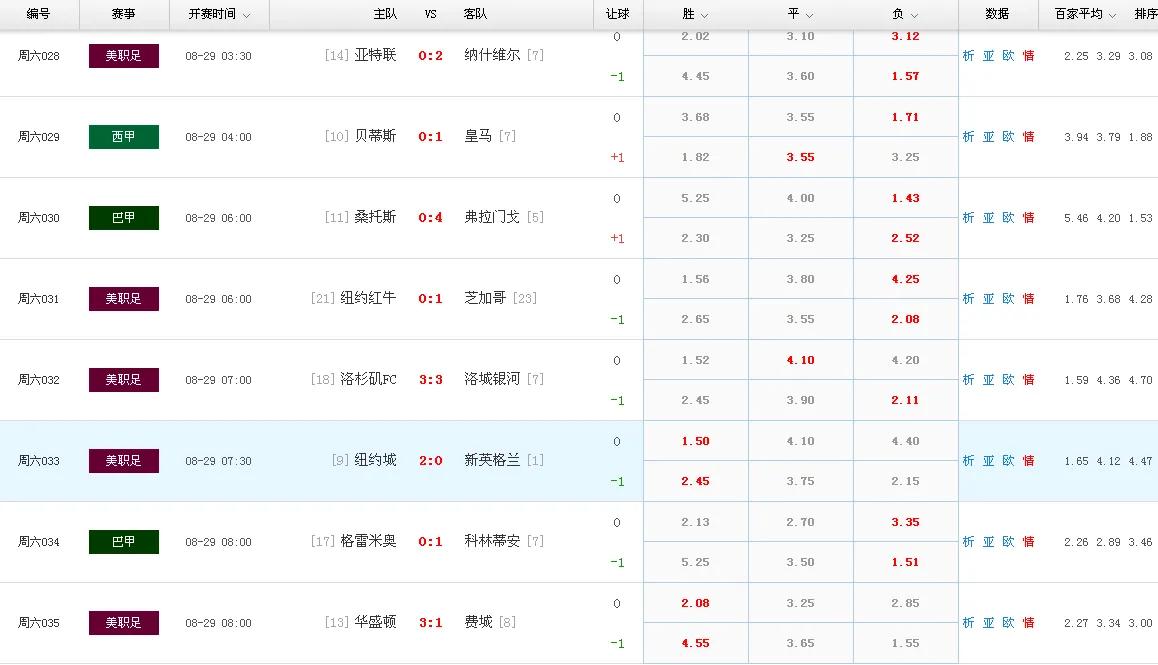Open the 析 analysis page for 亚特联 match

[x=967, y=57]
